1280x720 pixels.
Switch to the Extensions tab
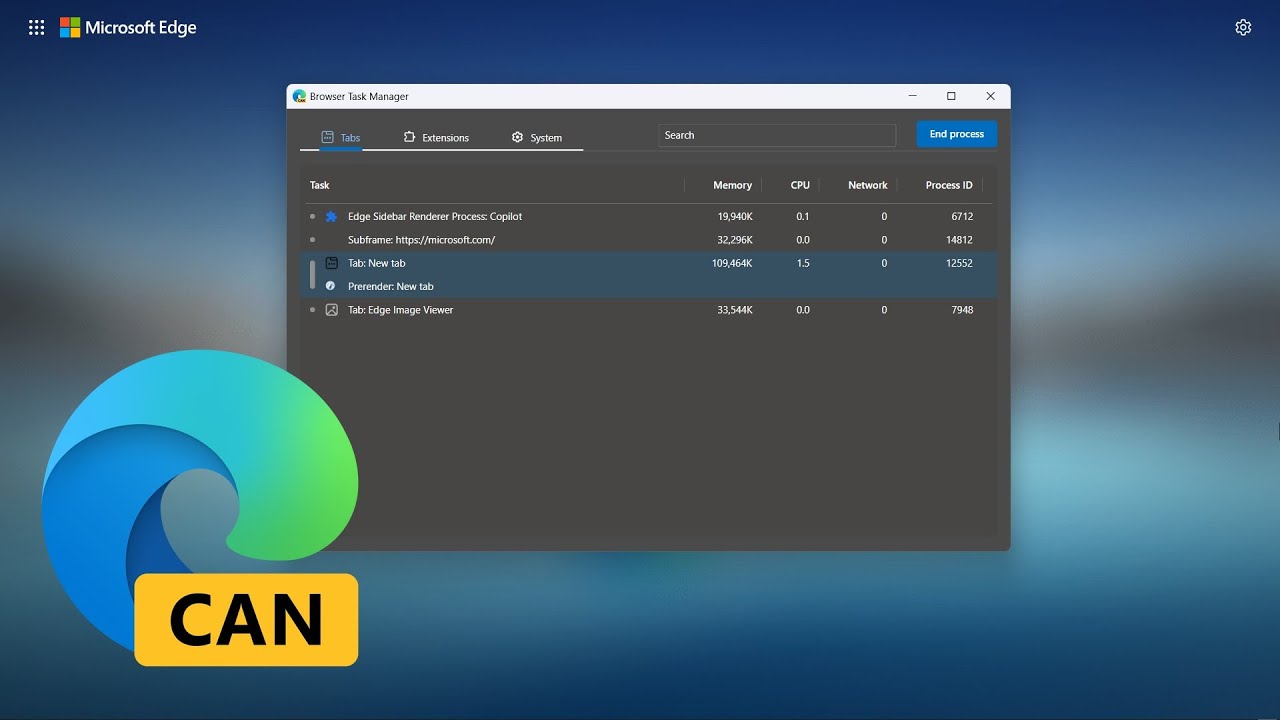436,138
